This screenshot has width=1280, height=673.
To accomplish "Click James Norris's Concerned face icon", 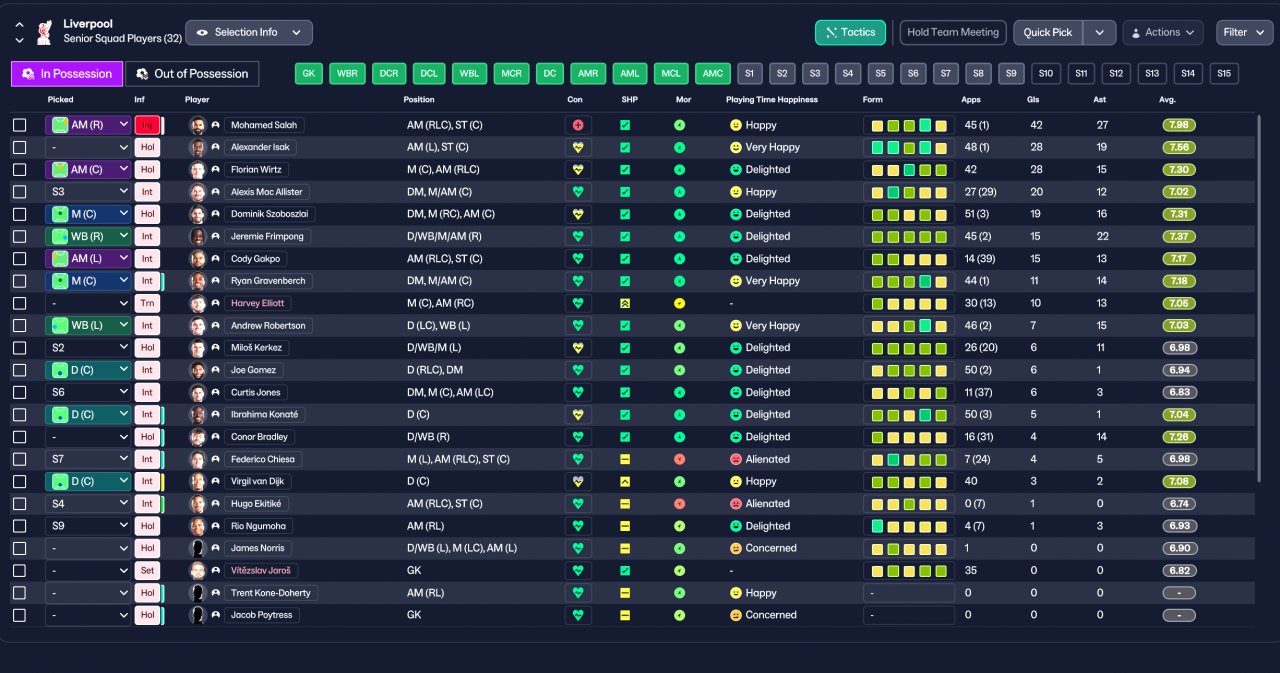I will pyautogui.click(x=736, y=548).
